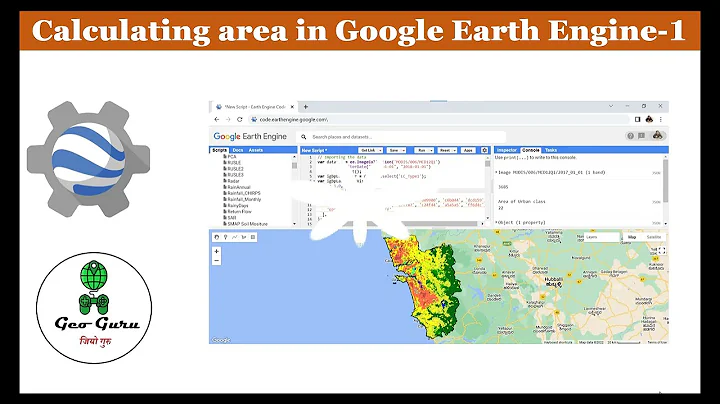The width and height of the screenshot is (720, 404).
Task: Go forward in the browser
Action: tap(228, 119)
